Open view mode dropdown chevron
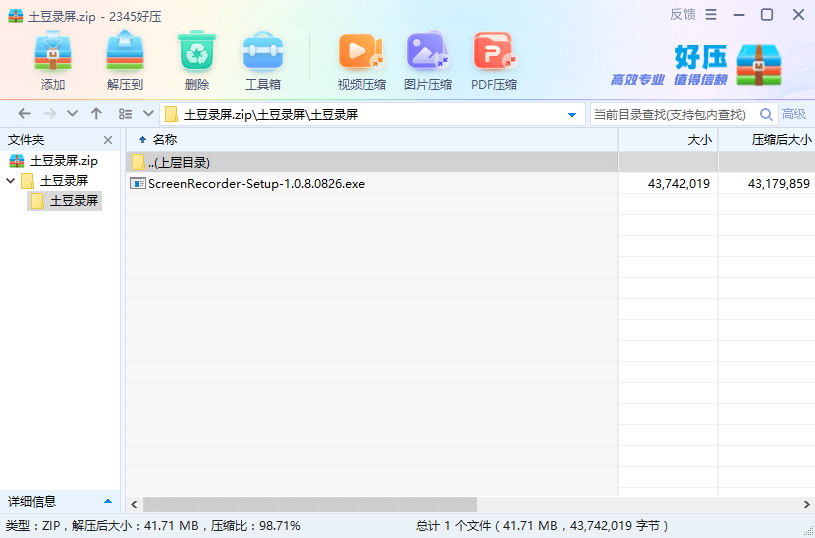815x538 pixels. pos(148,114)
